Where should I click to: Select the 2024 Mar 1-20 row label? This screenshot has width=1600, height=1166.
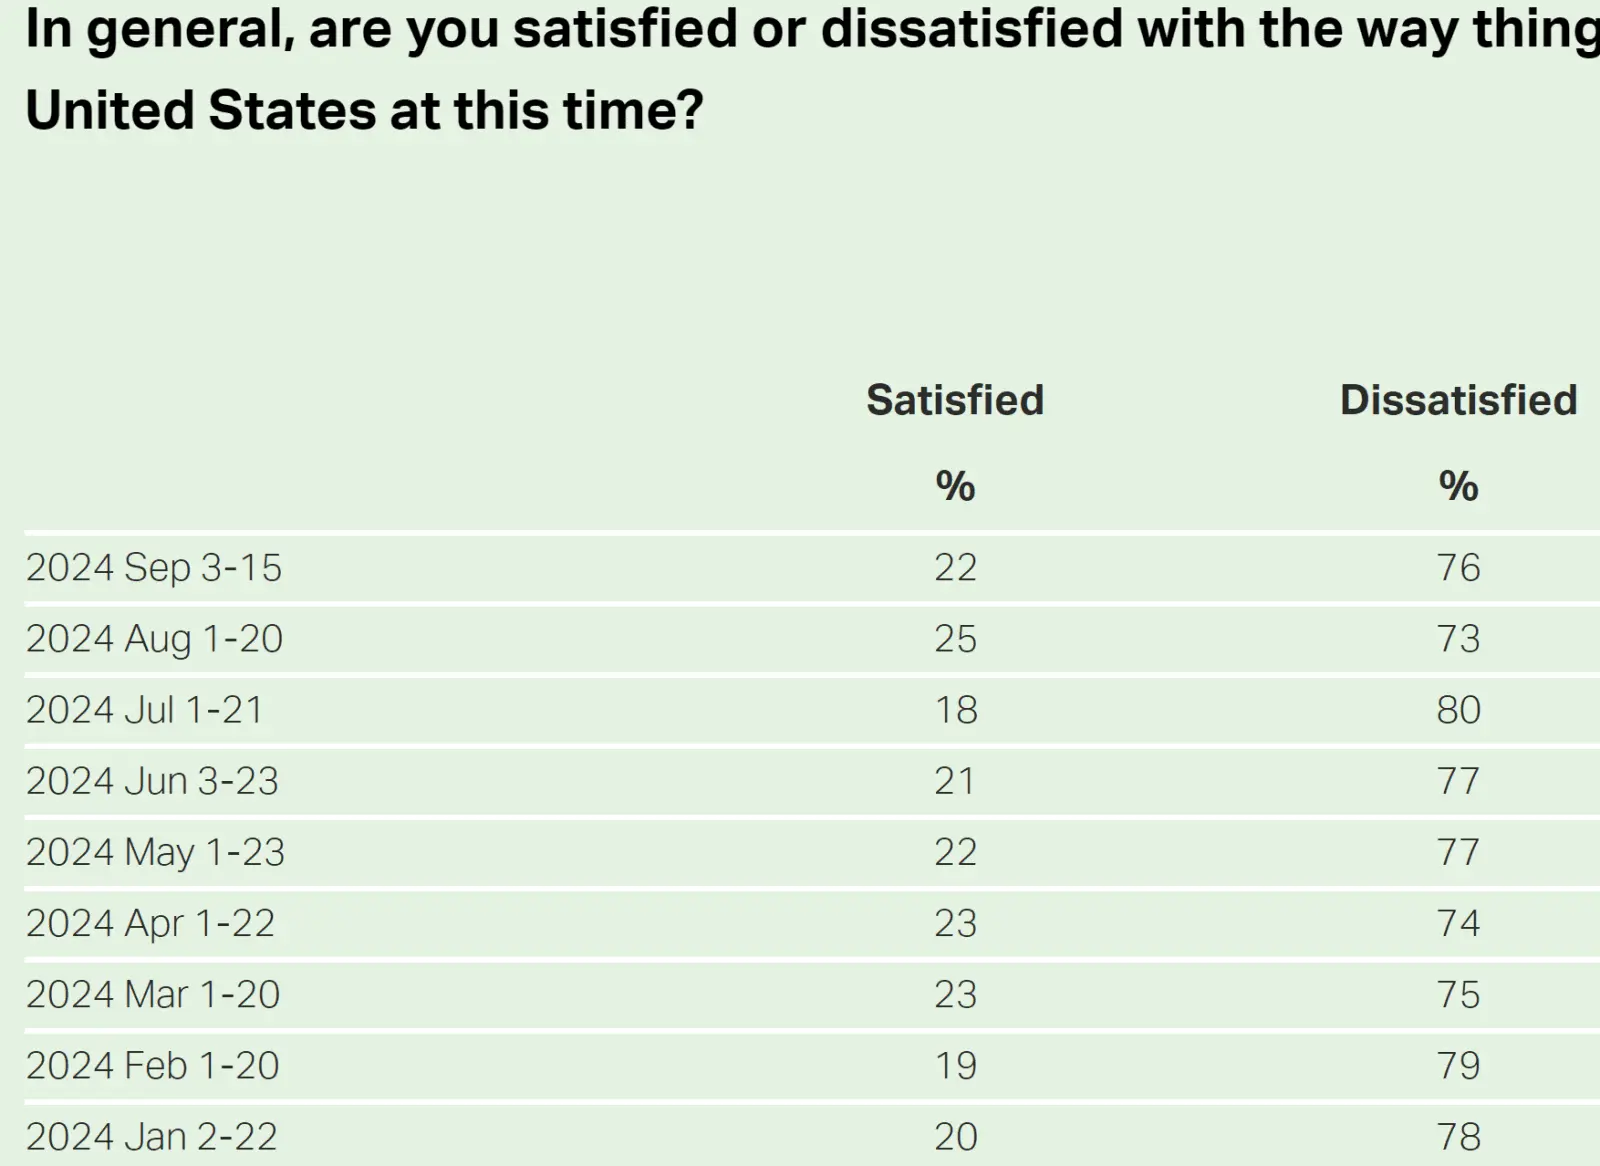(x=153, y=994)
